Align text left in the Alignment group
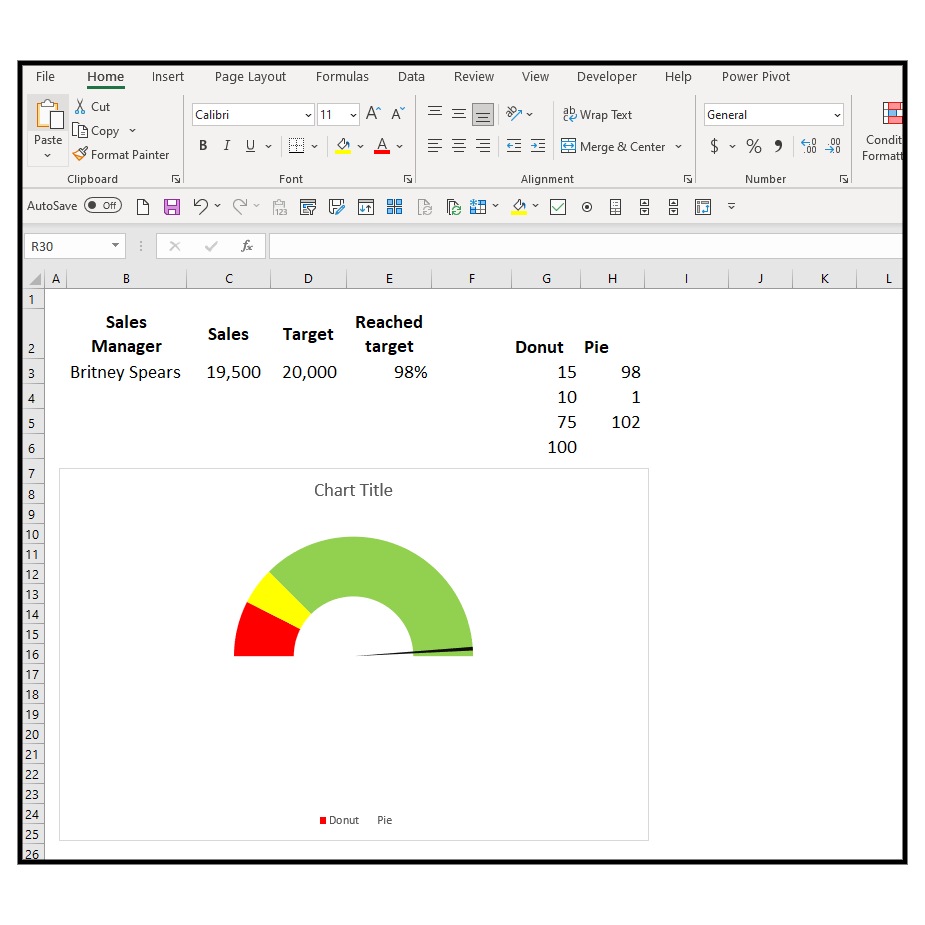Viewport: 925px width, 925px height. 435,146
